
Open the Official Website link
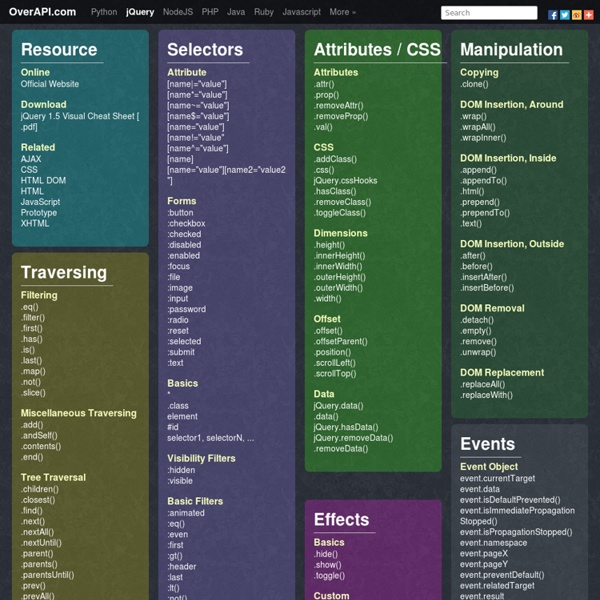[x=50, y=84]
